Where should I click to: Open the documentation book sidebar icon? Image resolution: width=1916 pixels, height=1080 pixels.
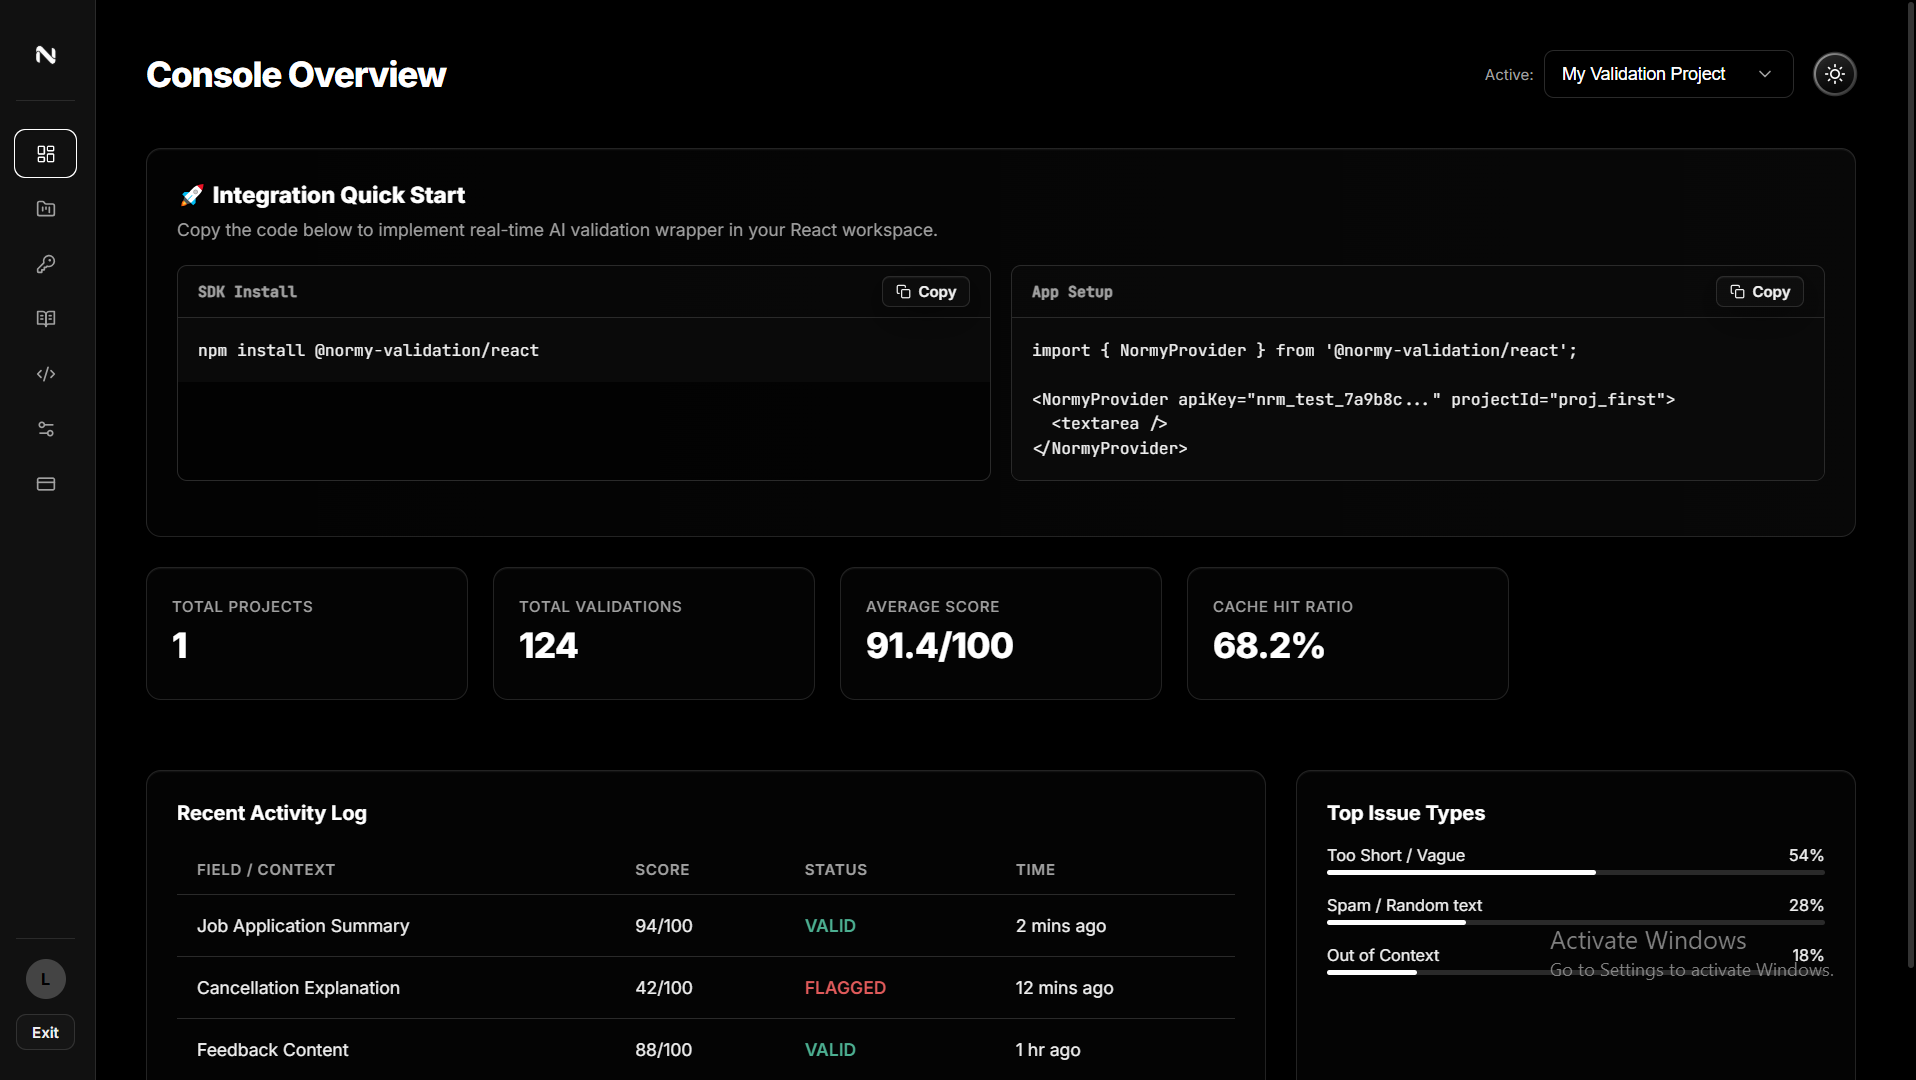click(46, 319)
